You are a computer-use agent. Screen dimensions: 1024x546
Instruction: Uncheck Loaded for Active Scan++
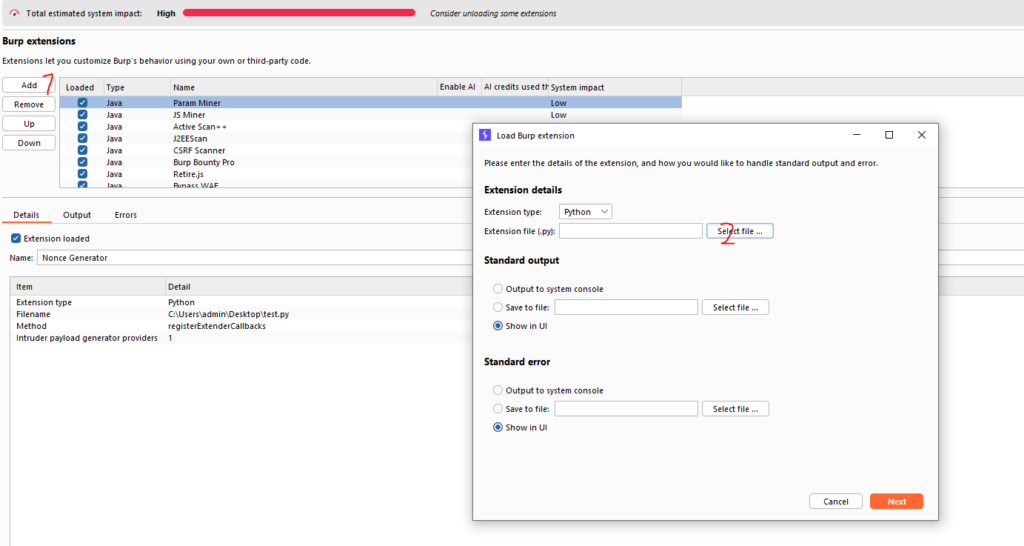click(x=82, y=126)
